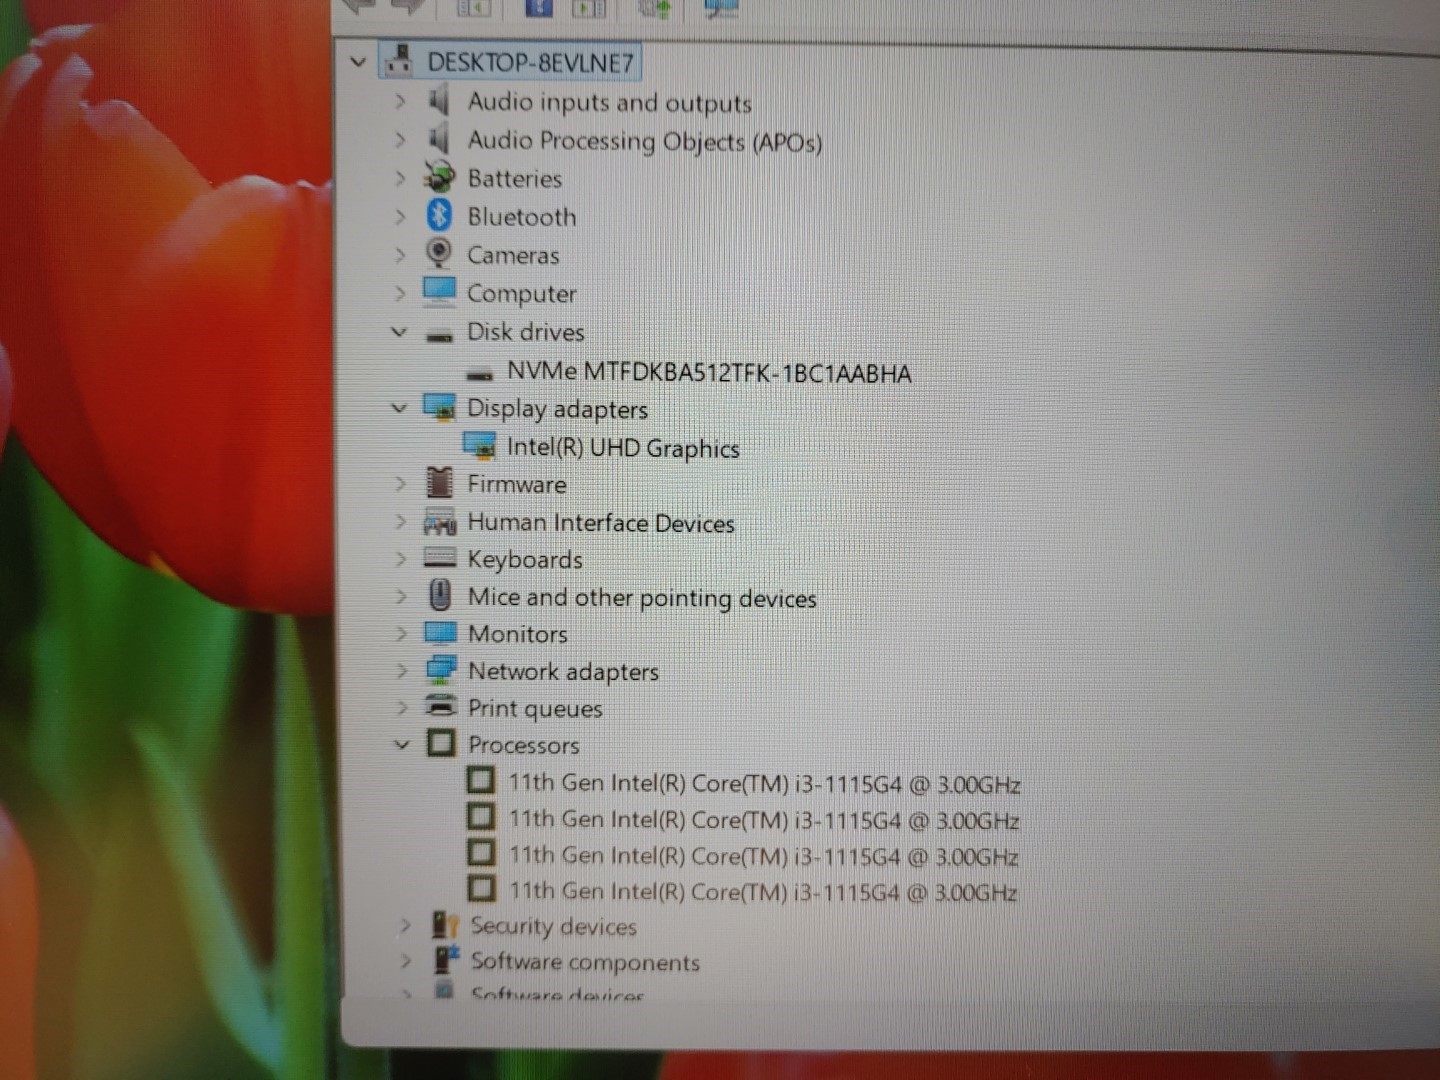Select the Software components category
1440x1080 pixels.
tap(584, 962)
